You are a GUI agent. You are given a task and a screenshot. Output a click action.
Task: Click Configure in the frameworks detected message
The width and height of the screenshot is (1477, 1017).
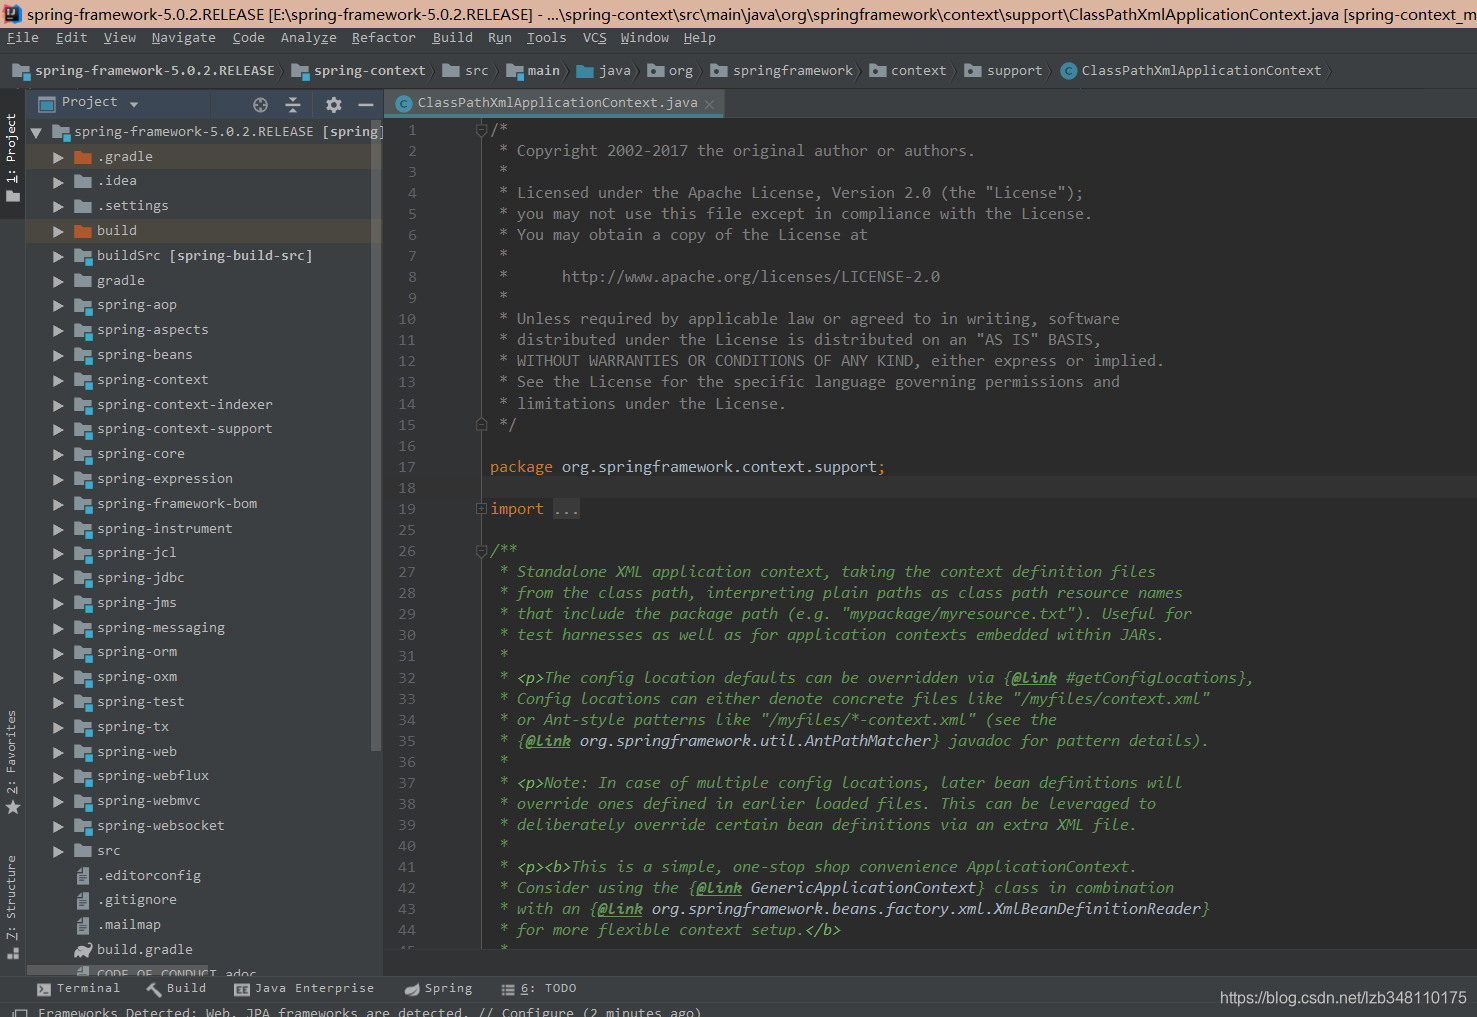tap(538, 1012)
